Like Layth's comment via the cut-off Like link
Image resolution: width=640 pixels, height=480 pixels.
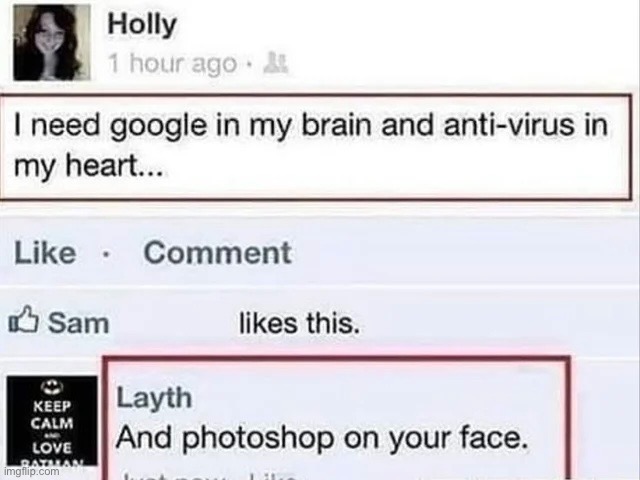pyautogui.click(x=272, y=476)
